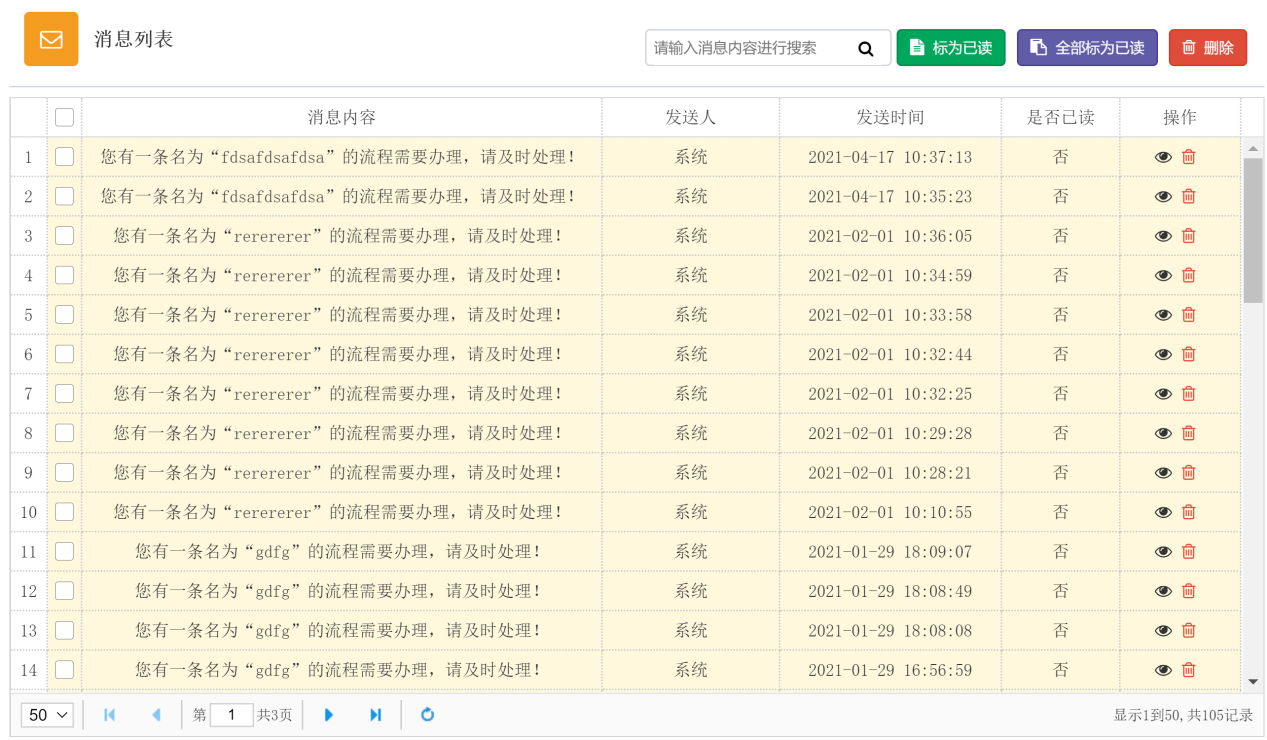Viewport: 1267px width, 740px height.
Task: Delete message sent at 10:29:28
Action: point(1189,433)
